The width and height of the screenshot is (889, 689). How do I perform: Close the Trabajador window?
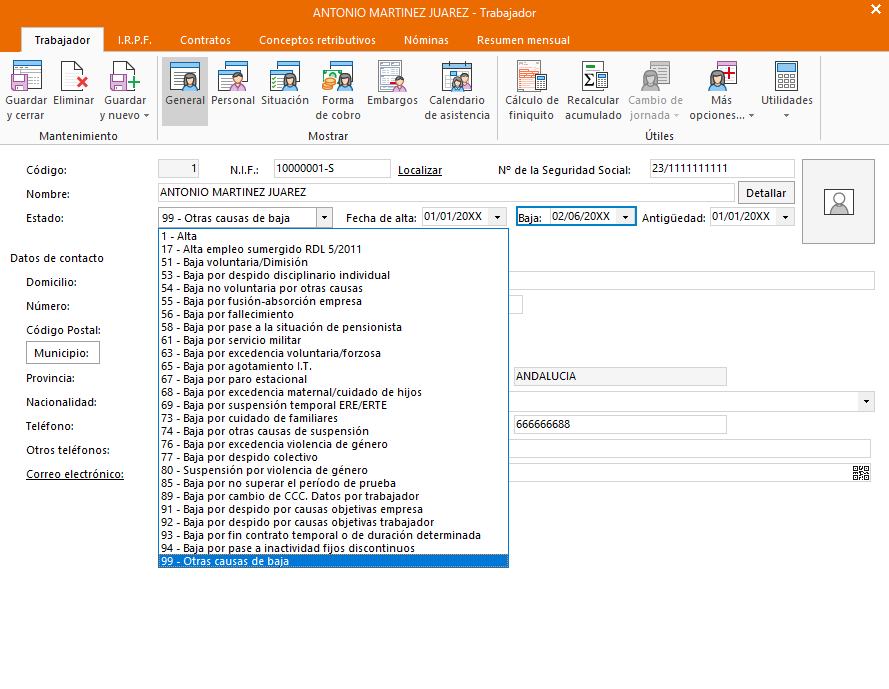coord(875,10)
